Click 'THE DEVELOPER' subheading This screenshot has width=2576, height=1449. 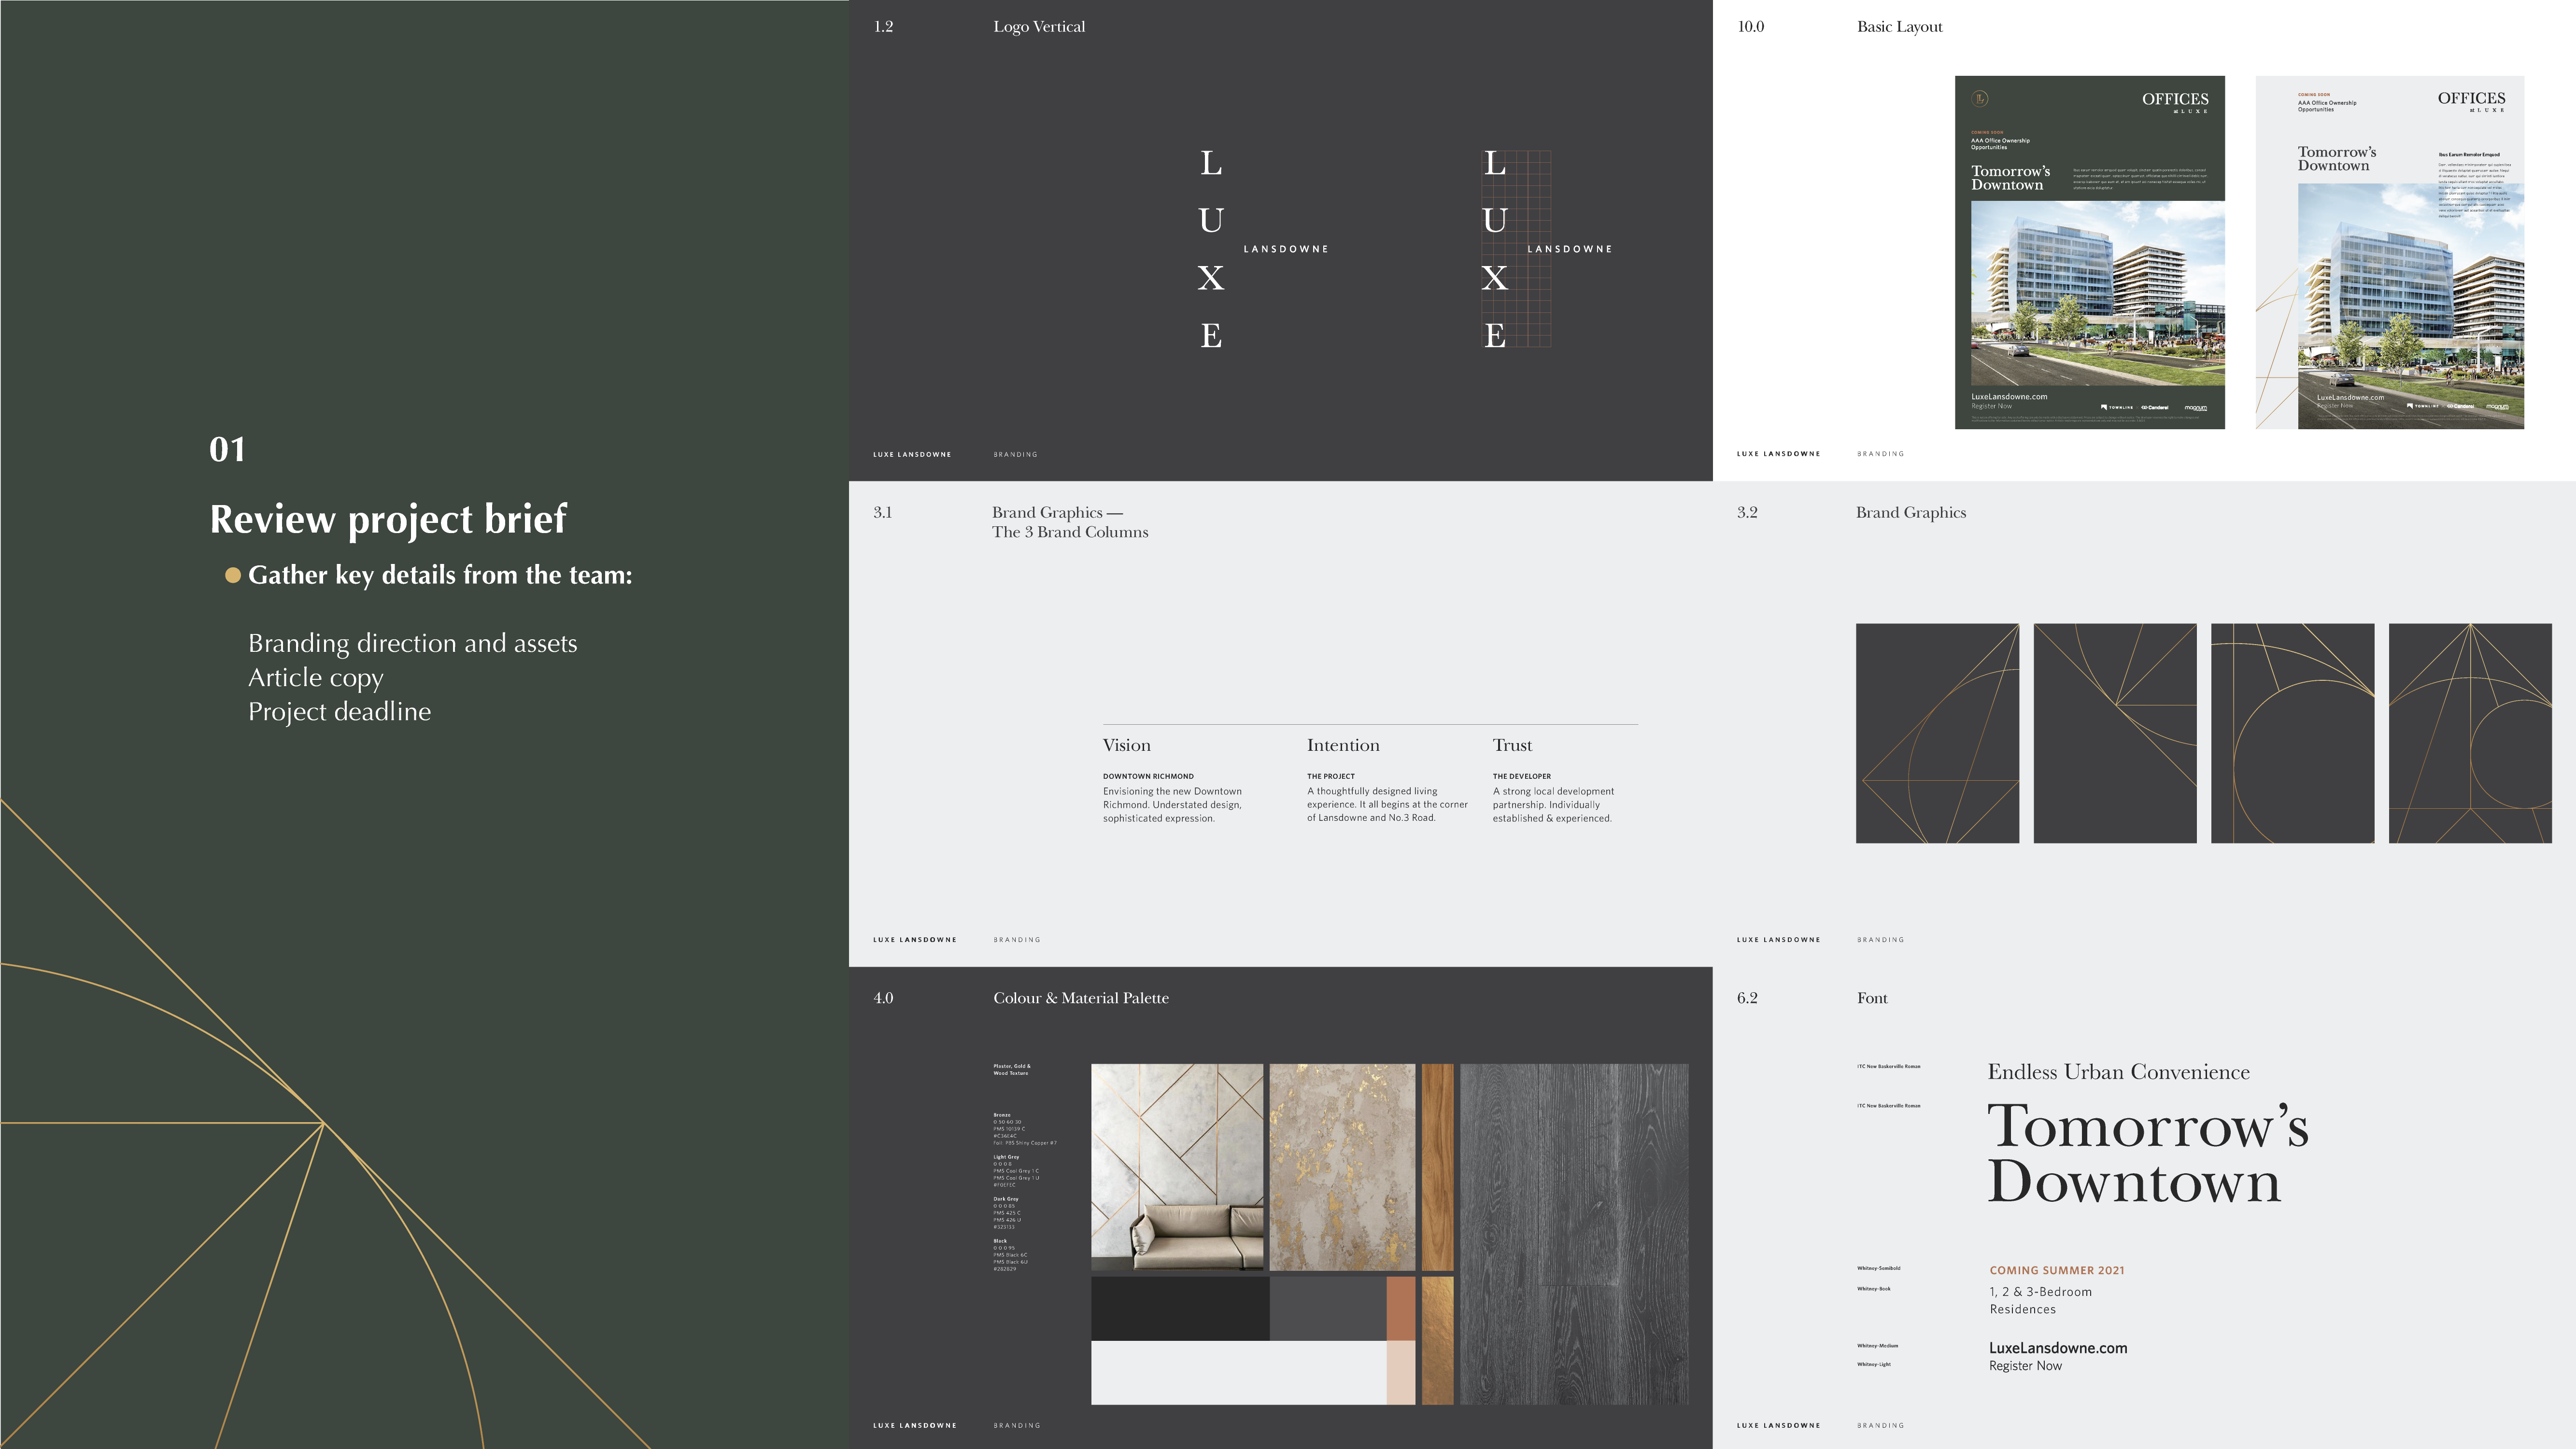tap(1522, 776)
